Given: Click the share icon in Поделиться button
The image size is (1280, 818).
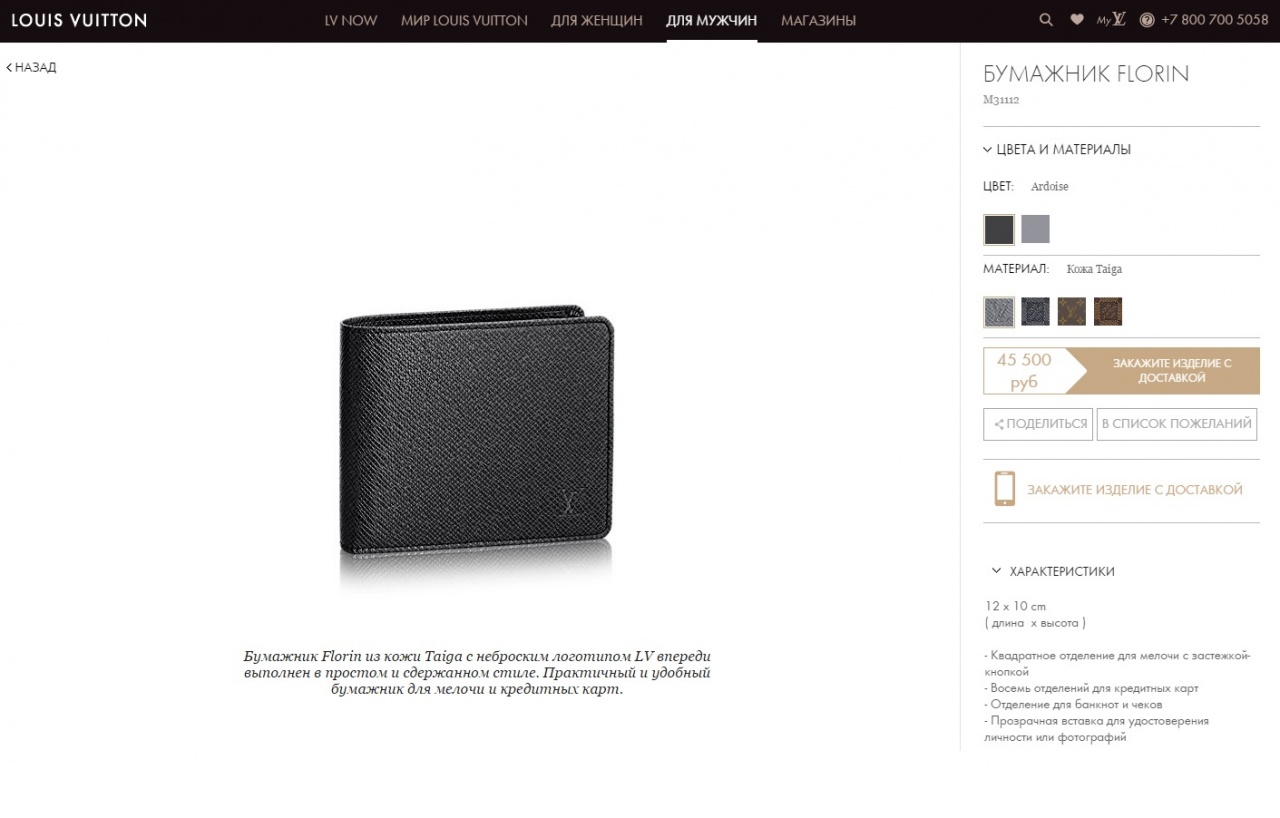Looking at the screenshot, I should (x=998, y=424).
